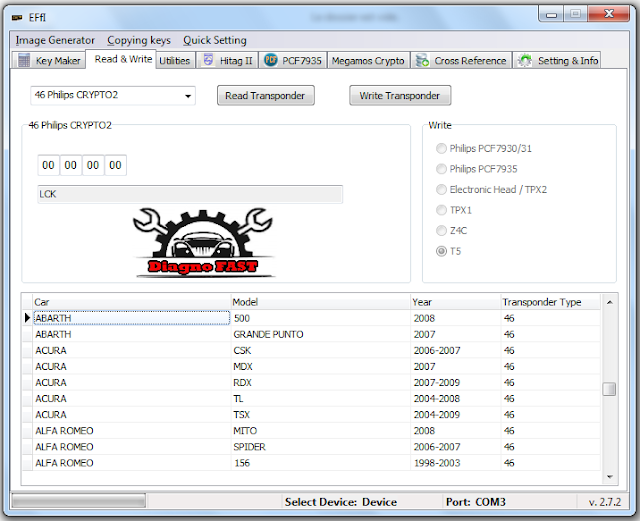Click the Cross Reference database icon
This screenshot has height=521, width=640.
tap(422, 60)
